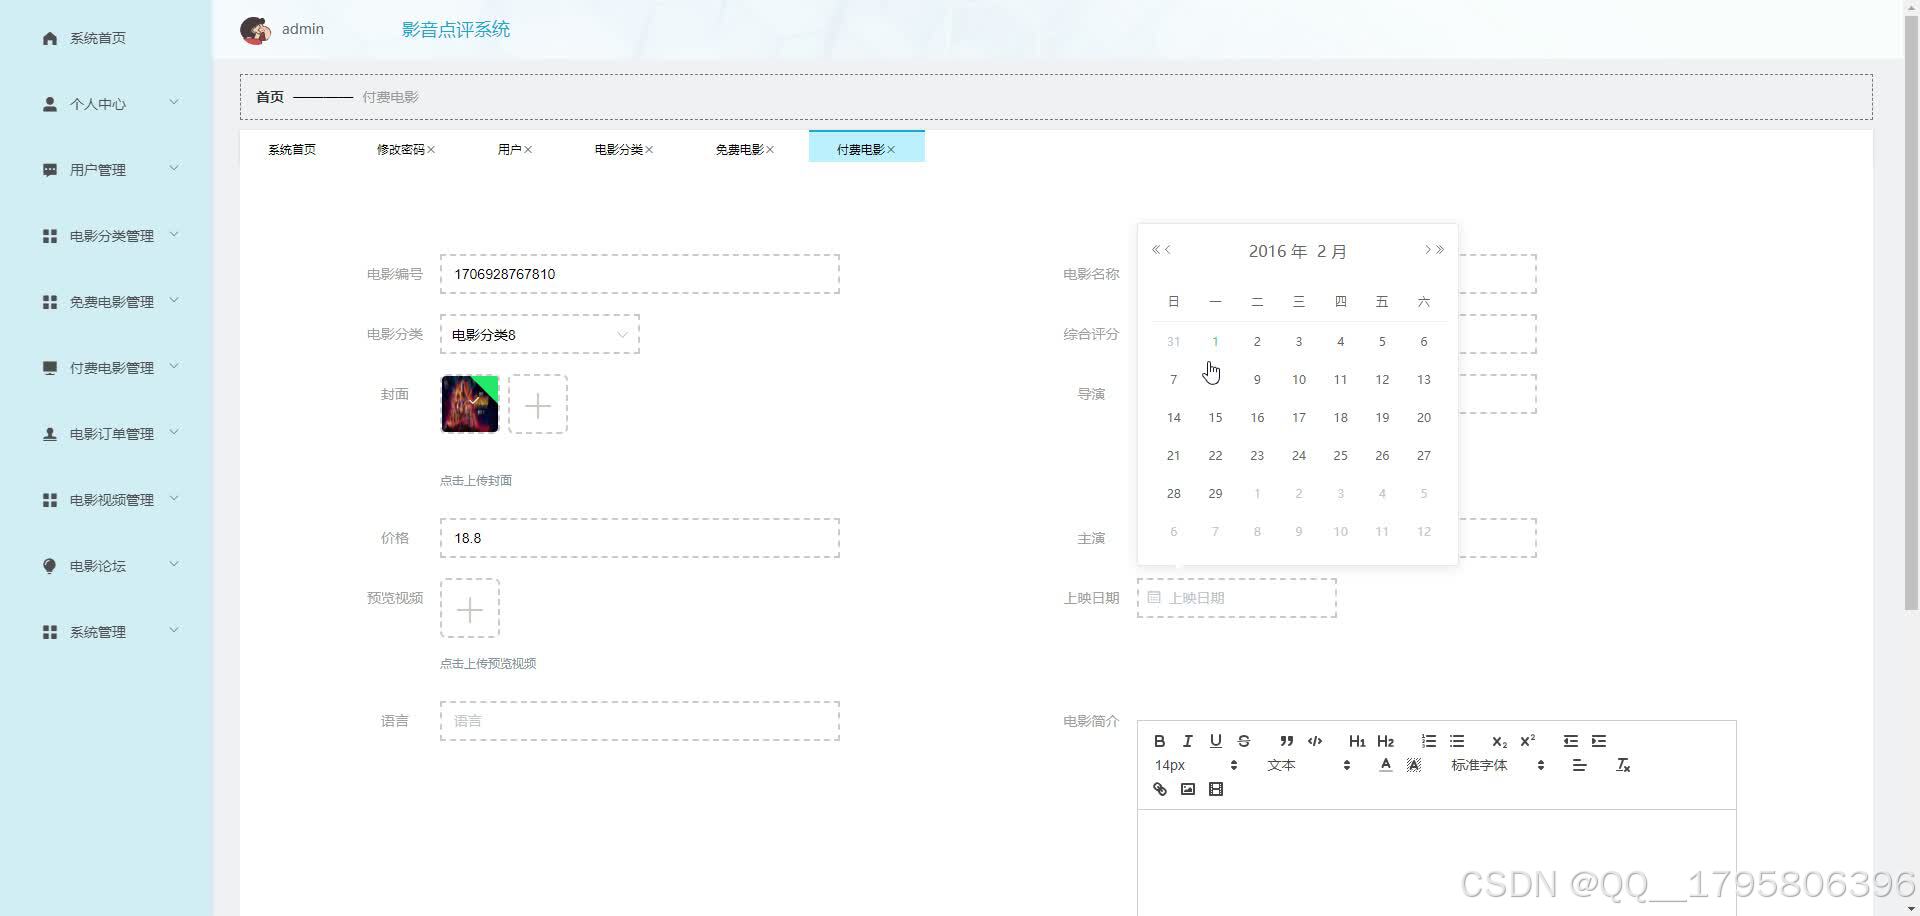Select February 1 highlighted date

[1215, 341]
